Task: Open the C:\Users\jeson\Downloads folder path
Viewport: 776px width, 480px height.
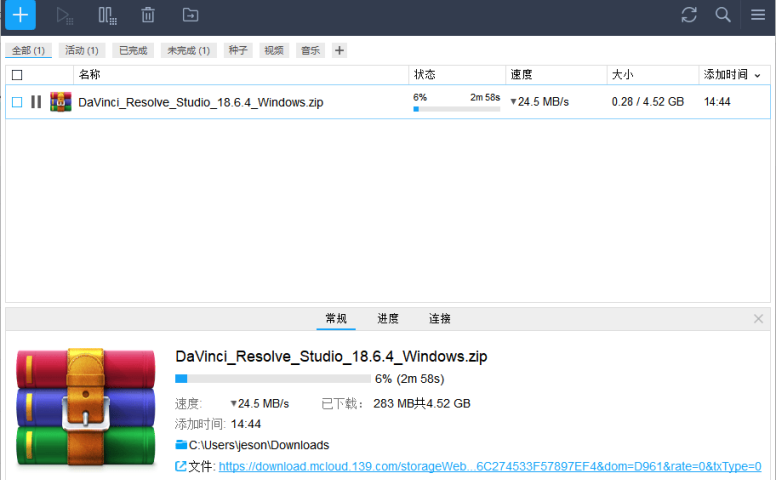Action: [x=259, y=445]
